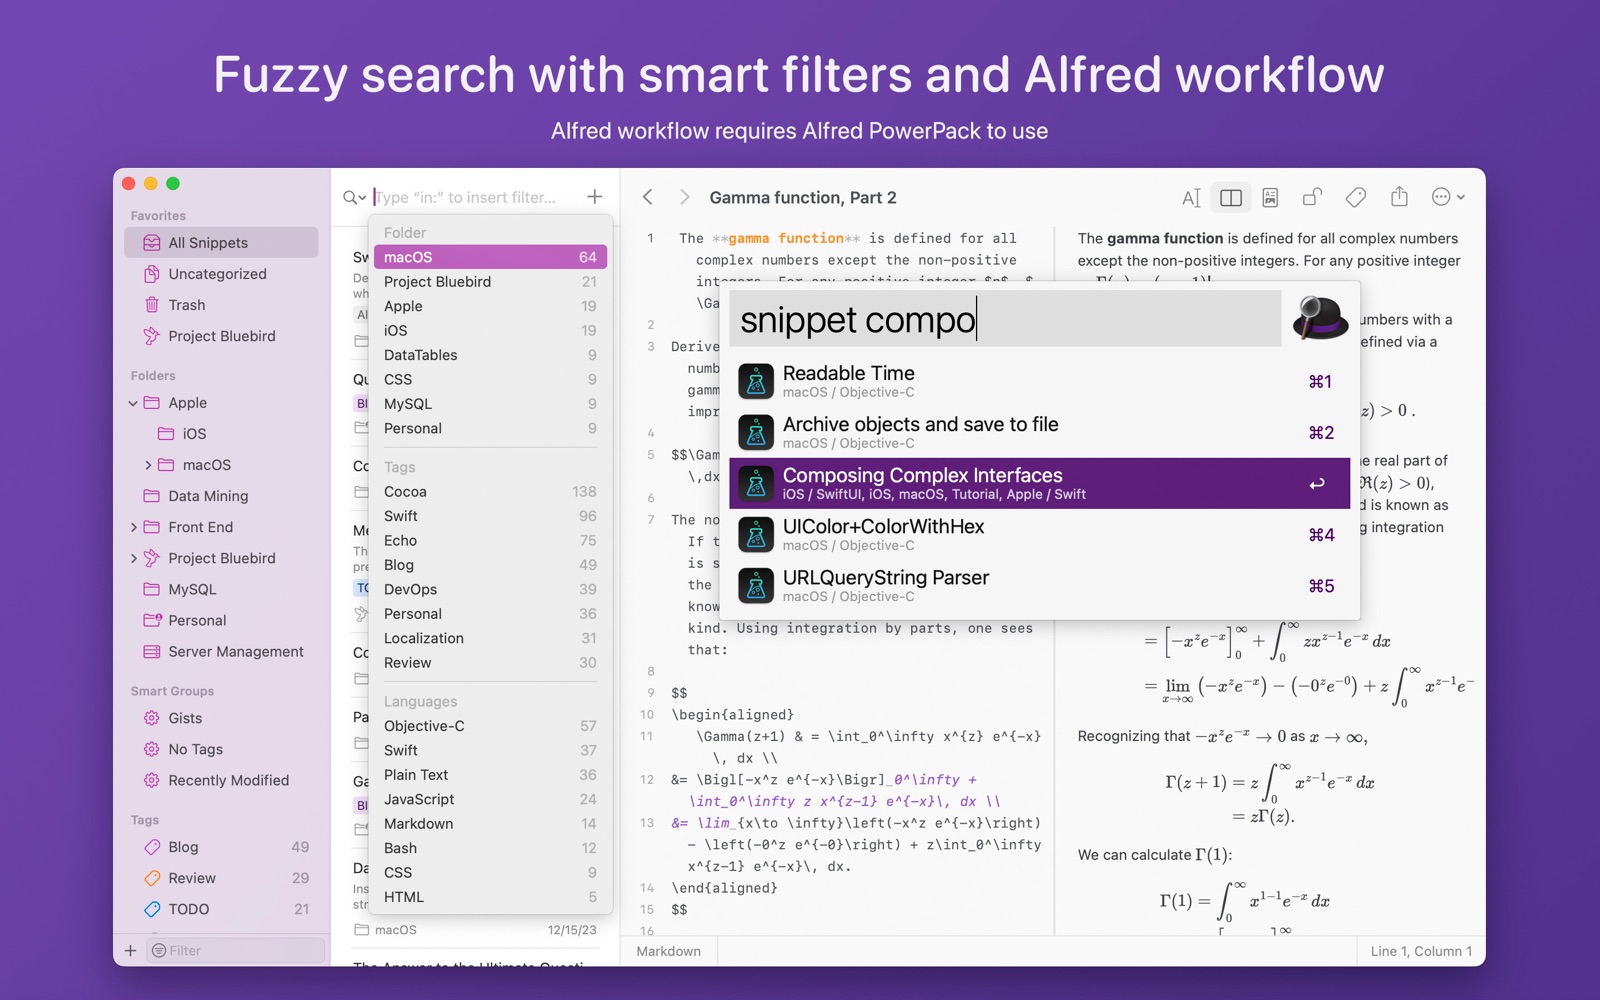Click the Alfred search query field
This screenshot has height=1000, width=1600.
(x=1005, y=319)
